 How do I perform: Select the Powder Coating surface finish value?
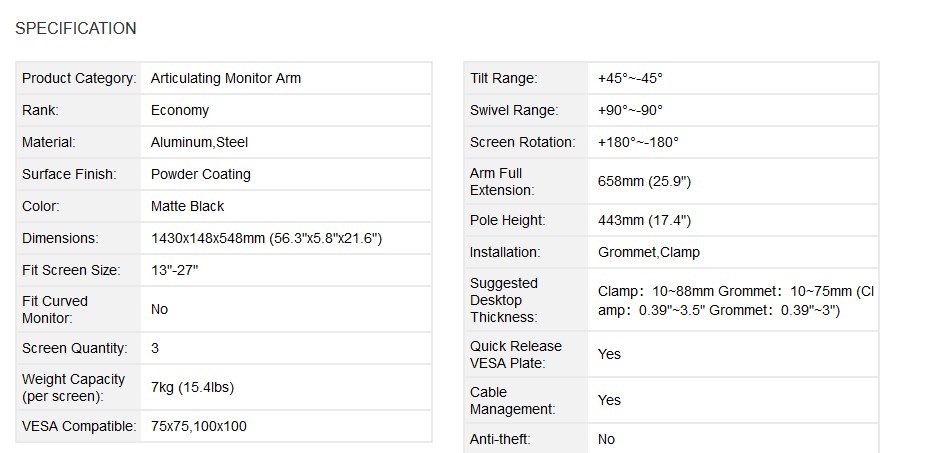tap(201, 174)
